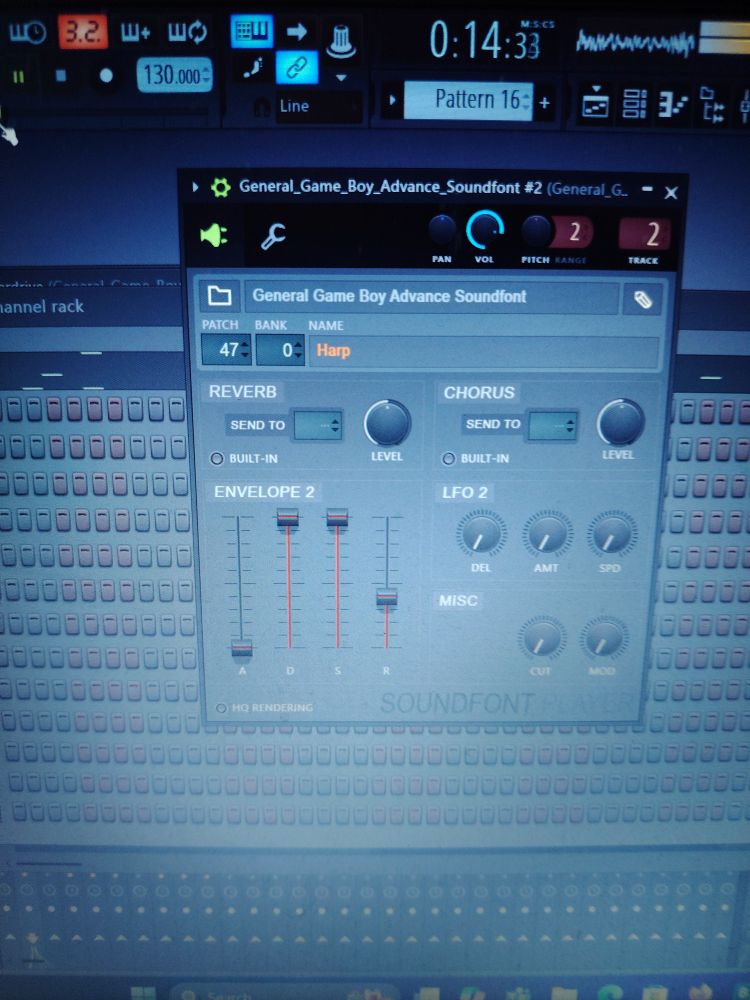Click the LFO 2 SPD knob
Viewport: 750px width, 1000px height.
[612, 534]
